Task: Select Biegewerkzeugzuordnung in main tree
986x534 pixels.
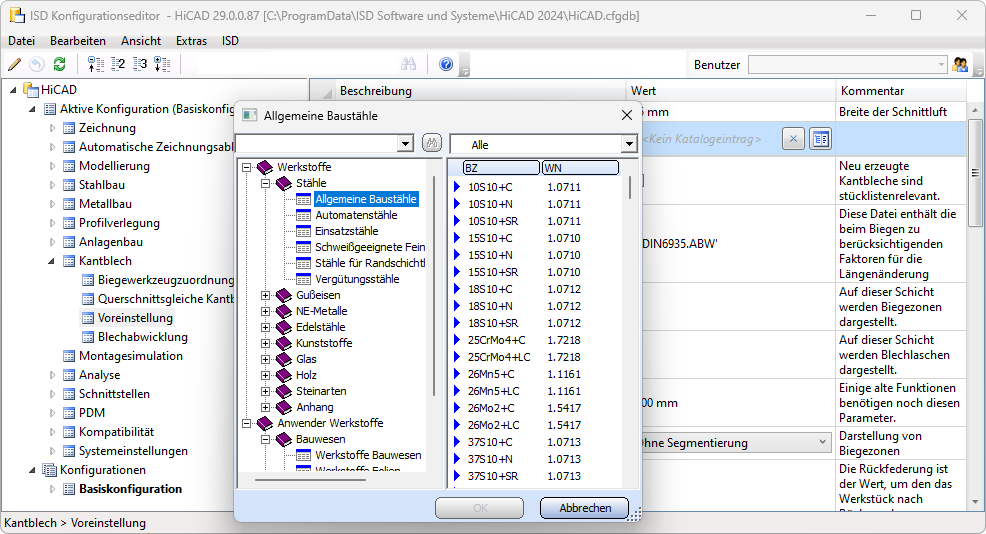Action: [165, 280]
